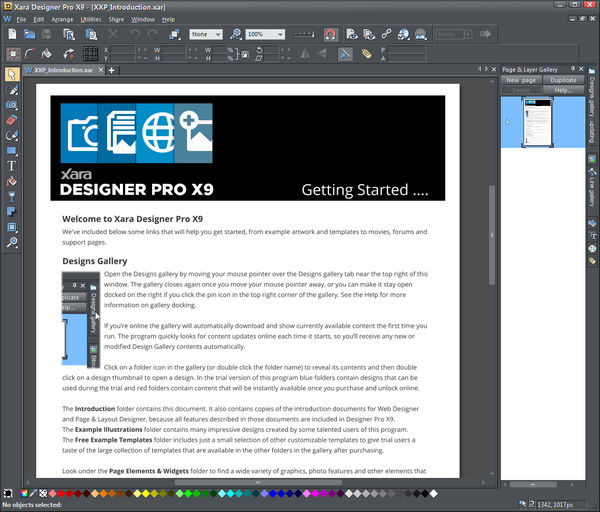Select the Rectangle tool
600x512 pixels.
click(12, 151)
